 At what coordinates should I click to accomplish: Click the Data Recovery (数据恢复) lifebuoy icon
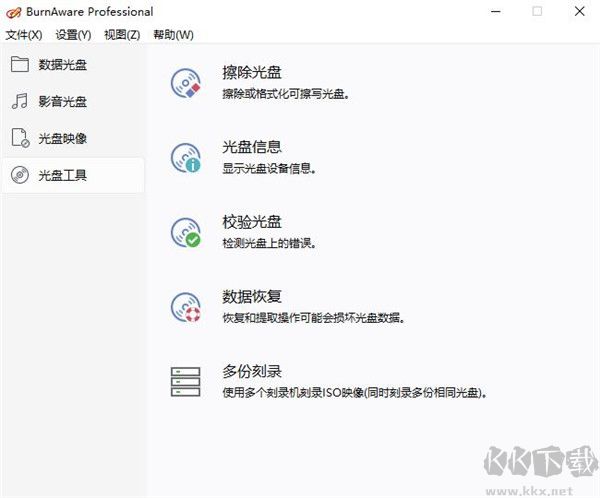pyautogui.click(x=186, y=306)
